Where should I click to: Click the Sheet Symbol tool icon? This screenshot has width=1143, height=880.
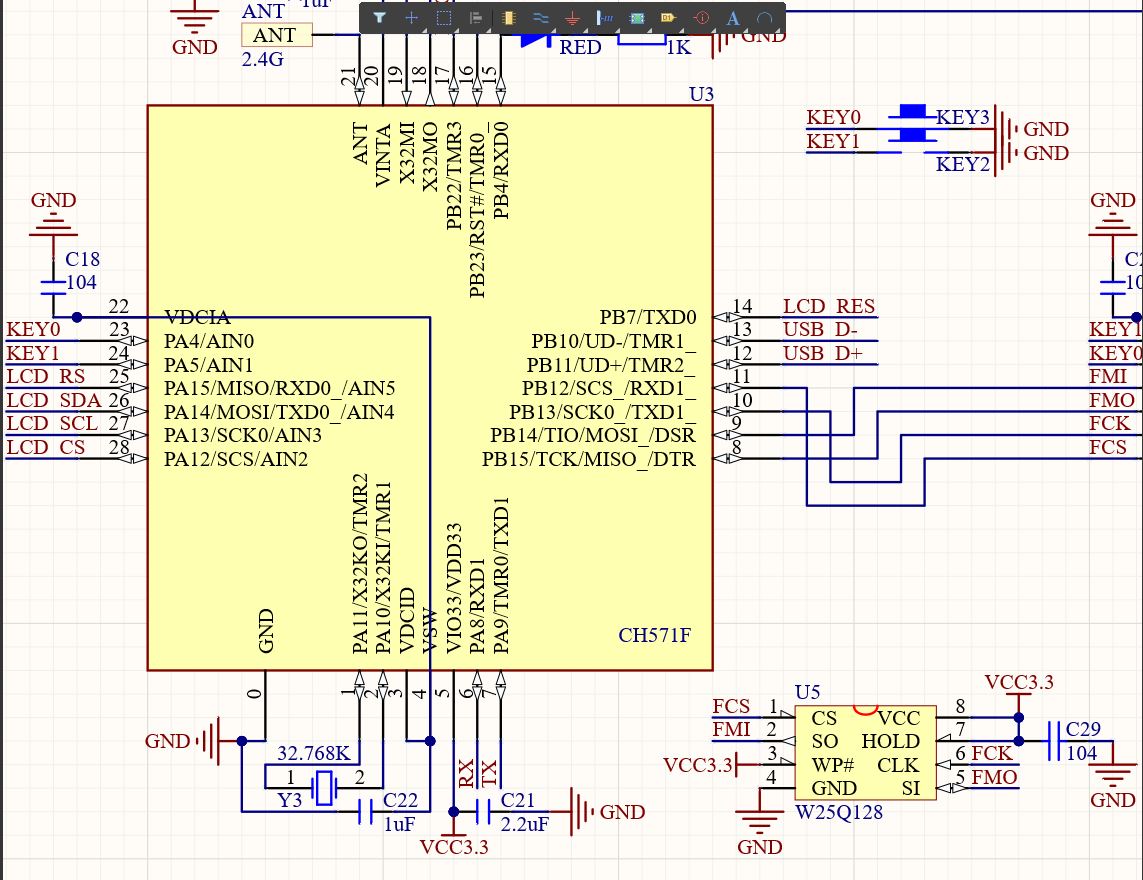tap(636, 18)
